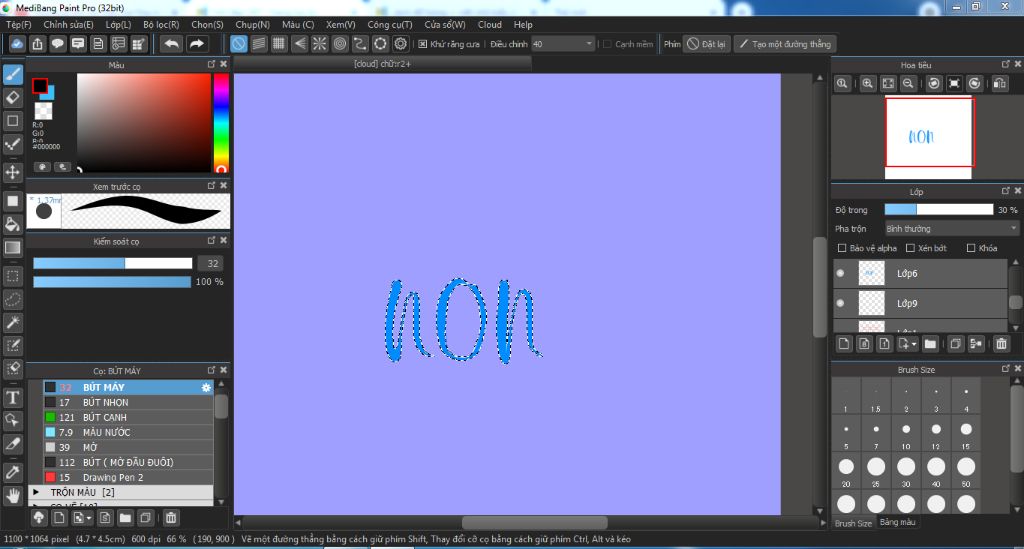Screen dimensions: 1024x549
Task: Select the Brush tool in left toolbar
Action: point(13,74)
